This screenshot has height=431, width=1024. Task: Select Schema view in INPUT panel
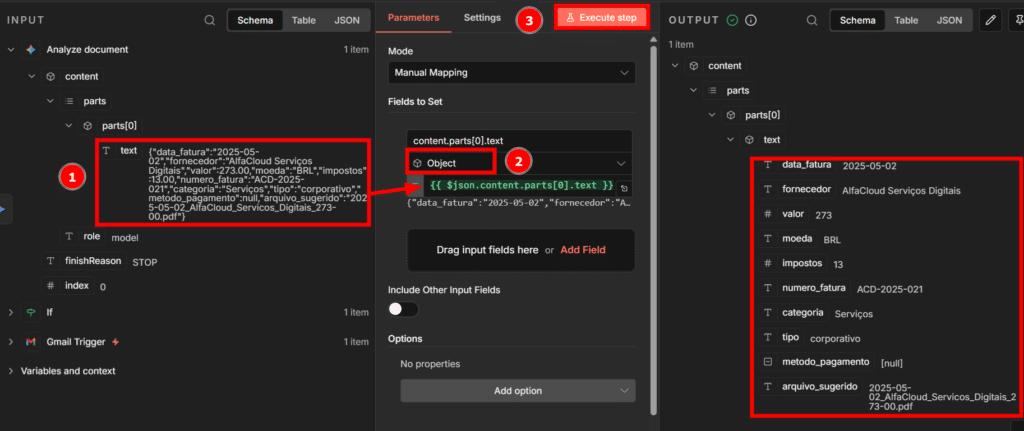tap(255, 20)
